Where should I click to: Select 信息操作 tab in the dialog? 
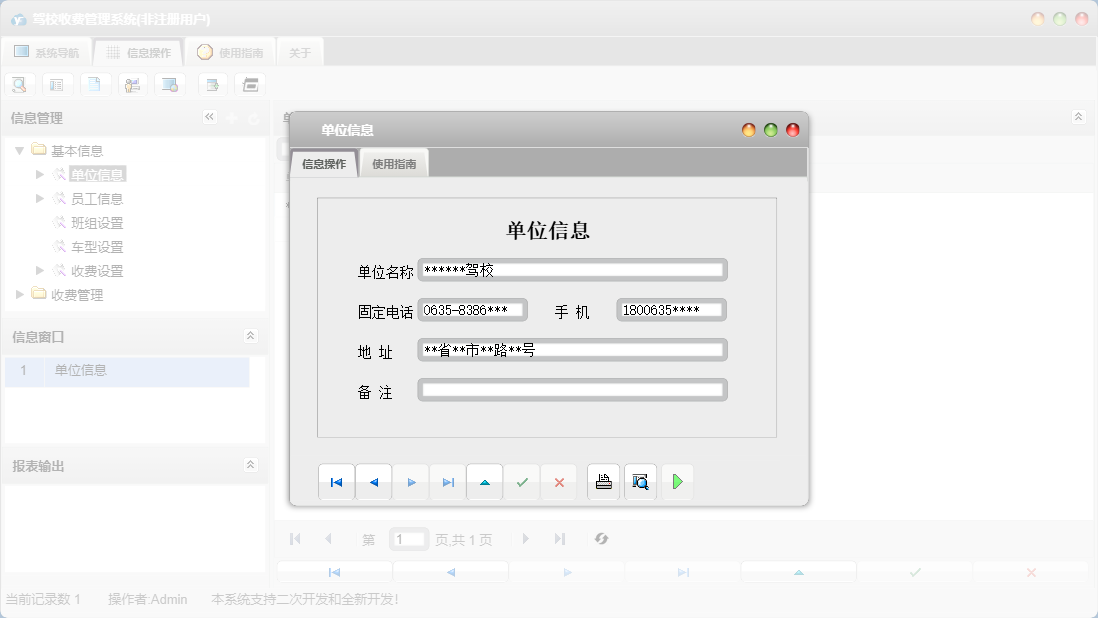[x=324, y=164]
